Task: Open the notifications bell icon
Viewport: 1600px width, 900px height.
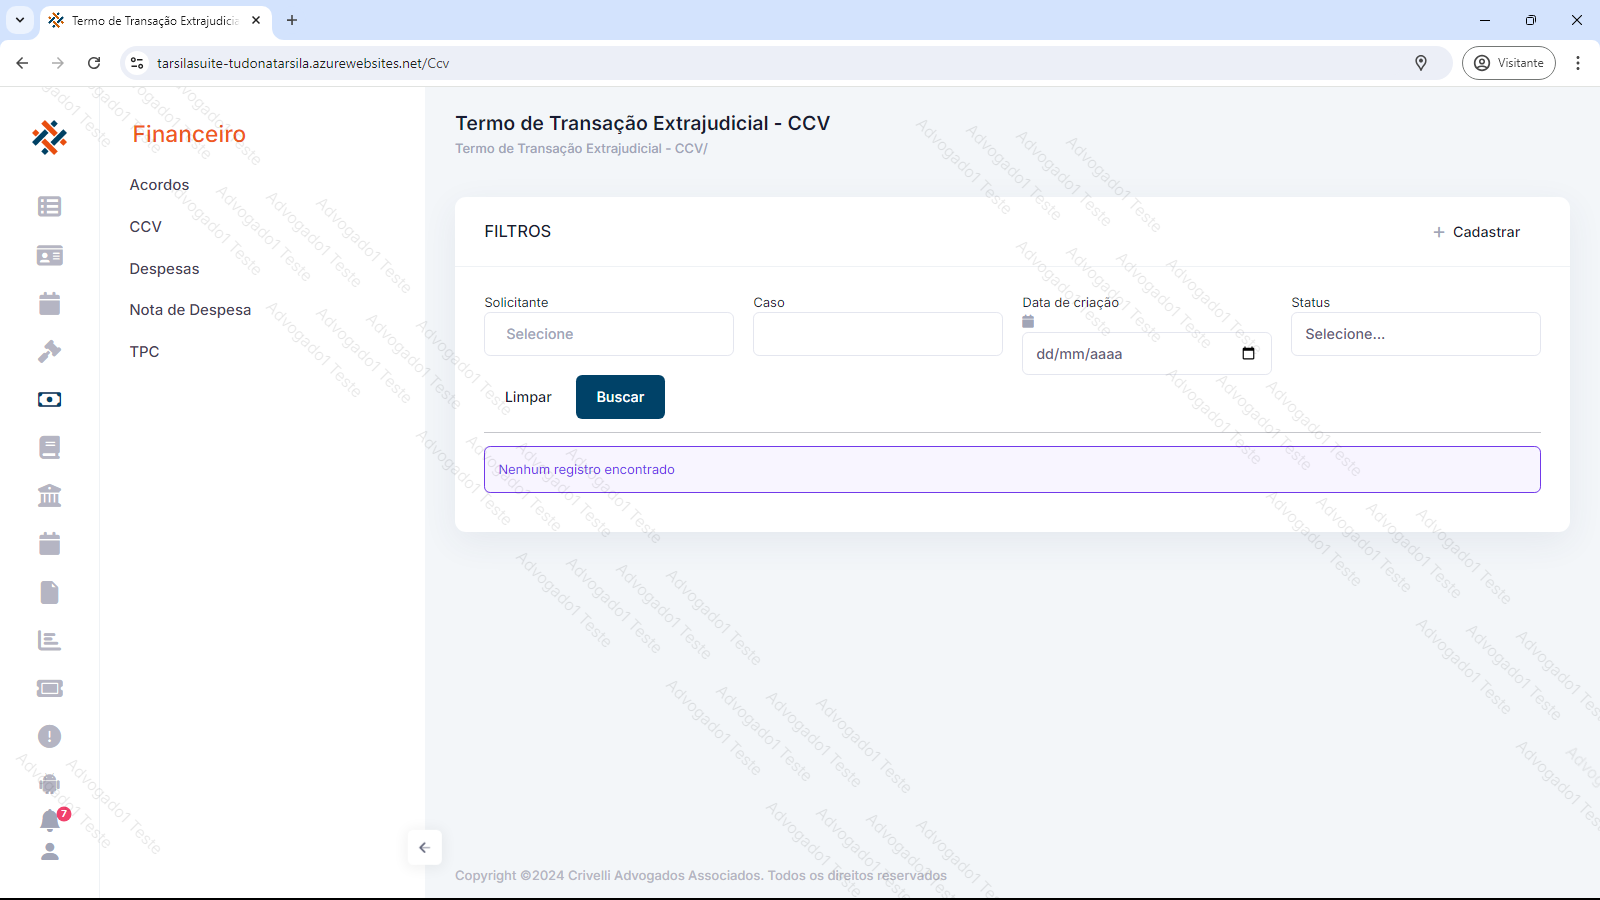Action: pos(50,821)
